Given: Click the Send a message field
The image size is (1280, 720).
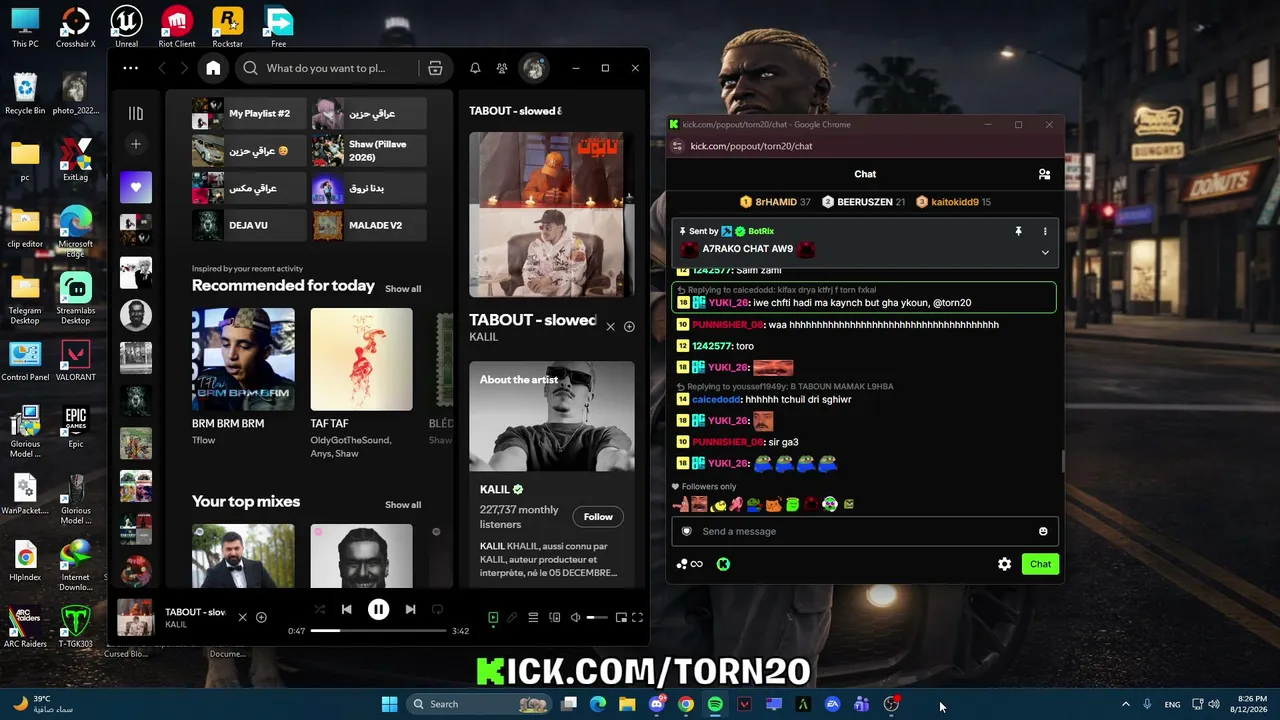Looking at the screenshot, I should point(865,531).
